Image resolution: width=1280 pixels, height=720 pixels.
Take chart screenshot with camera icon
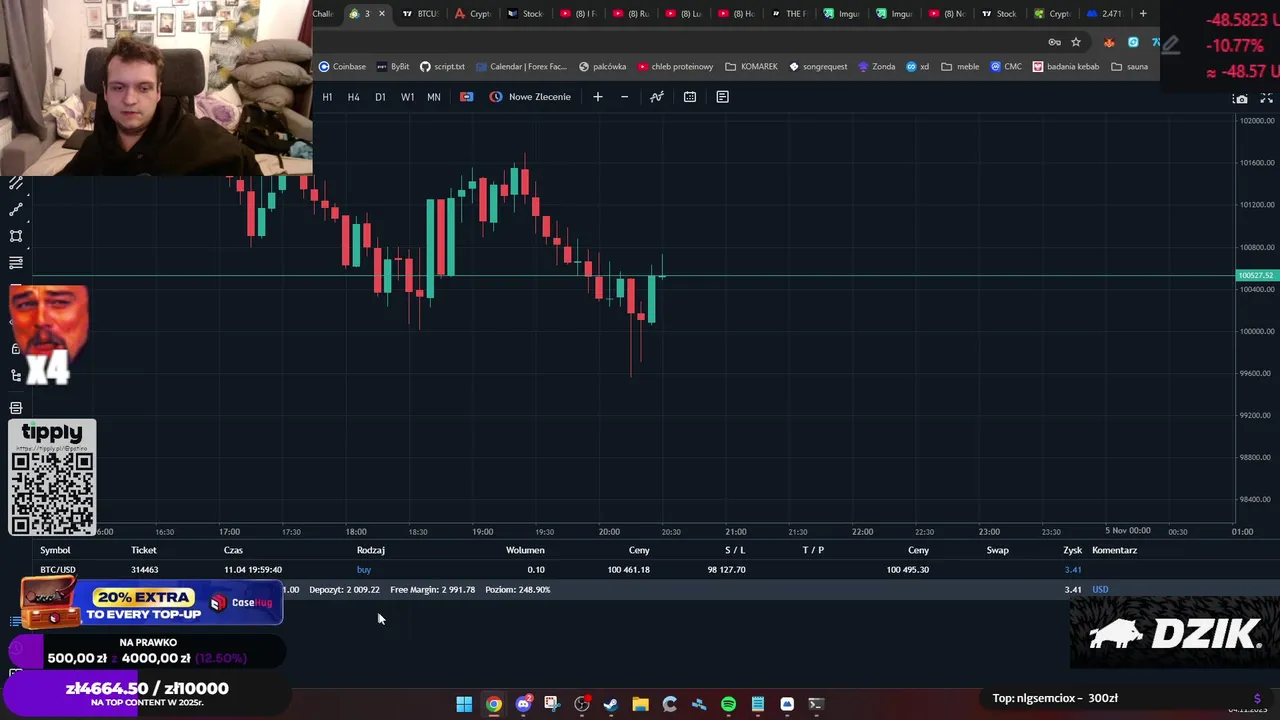1240,99
